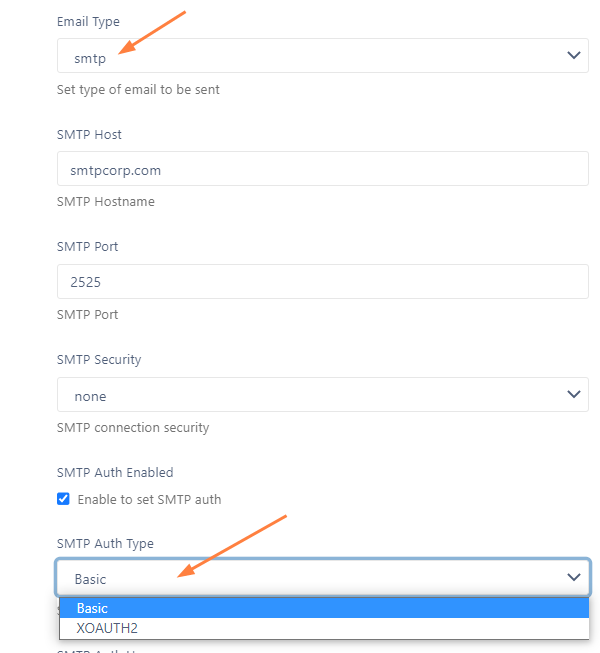The width and height of the screenshot is (600, 653).
Task: Click the 'SMTP connection security' helper text
Action: click(x=133, y=428)
